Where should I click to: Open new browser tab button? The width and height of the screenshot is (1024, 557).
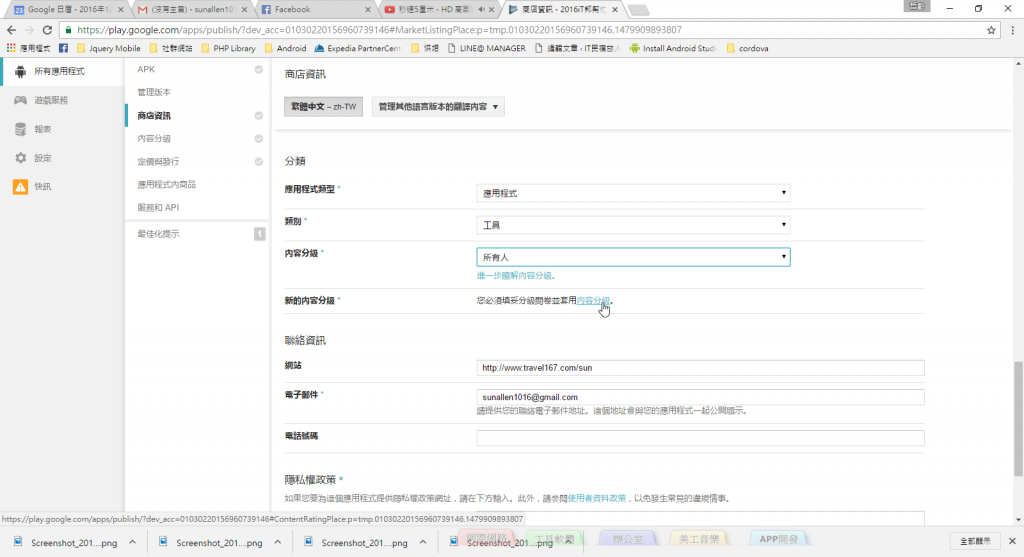tap(638, 10)
